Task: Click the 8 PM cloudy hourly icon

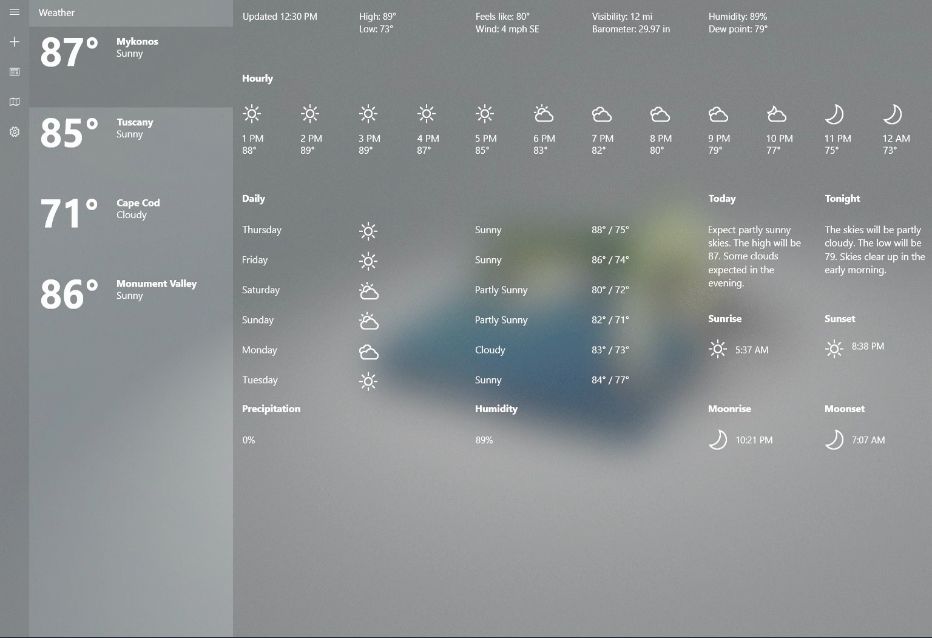Action: click(x=660, y=114)
